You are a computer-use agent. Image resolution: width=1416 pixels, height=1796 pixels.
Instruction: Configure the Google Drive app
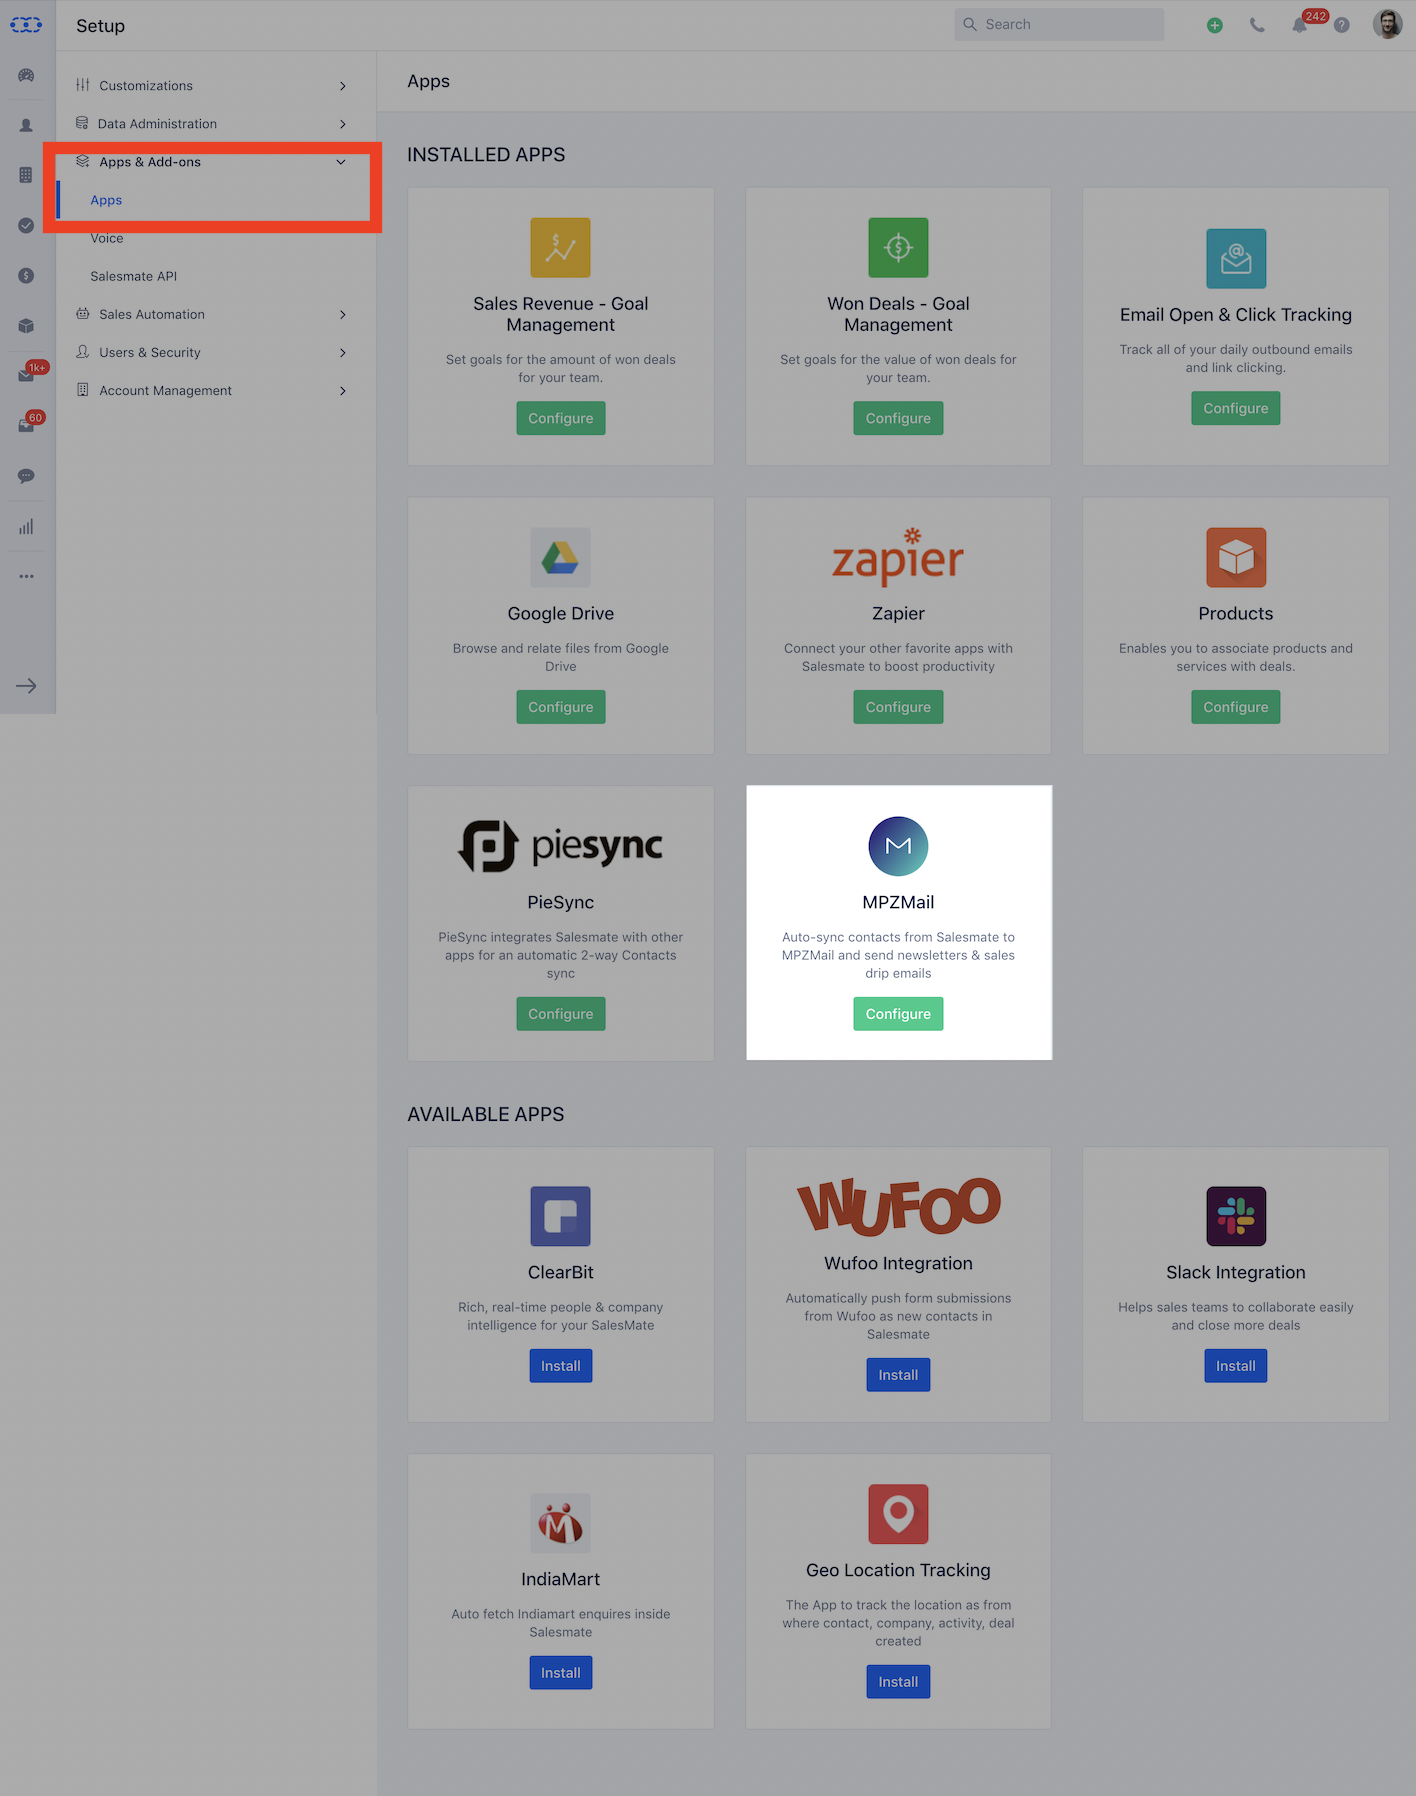[560, 707]
